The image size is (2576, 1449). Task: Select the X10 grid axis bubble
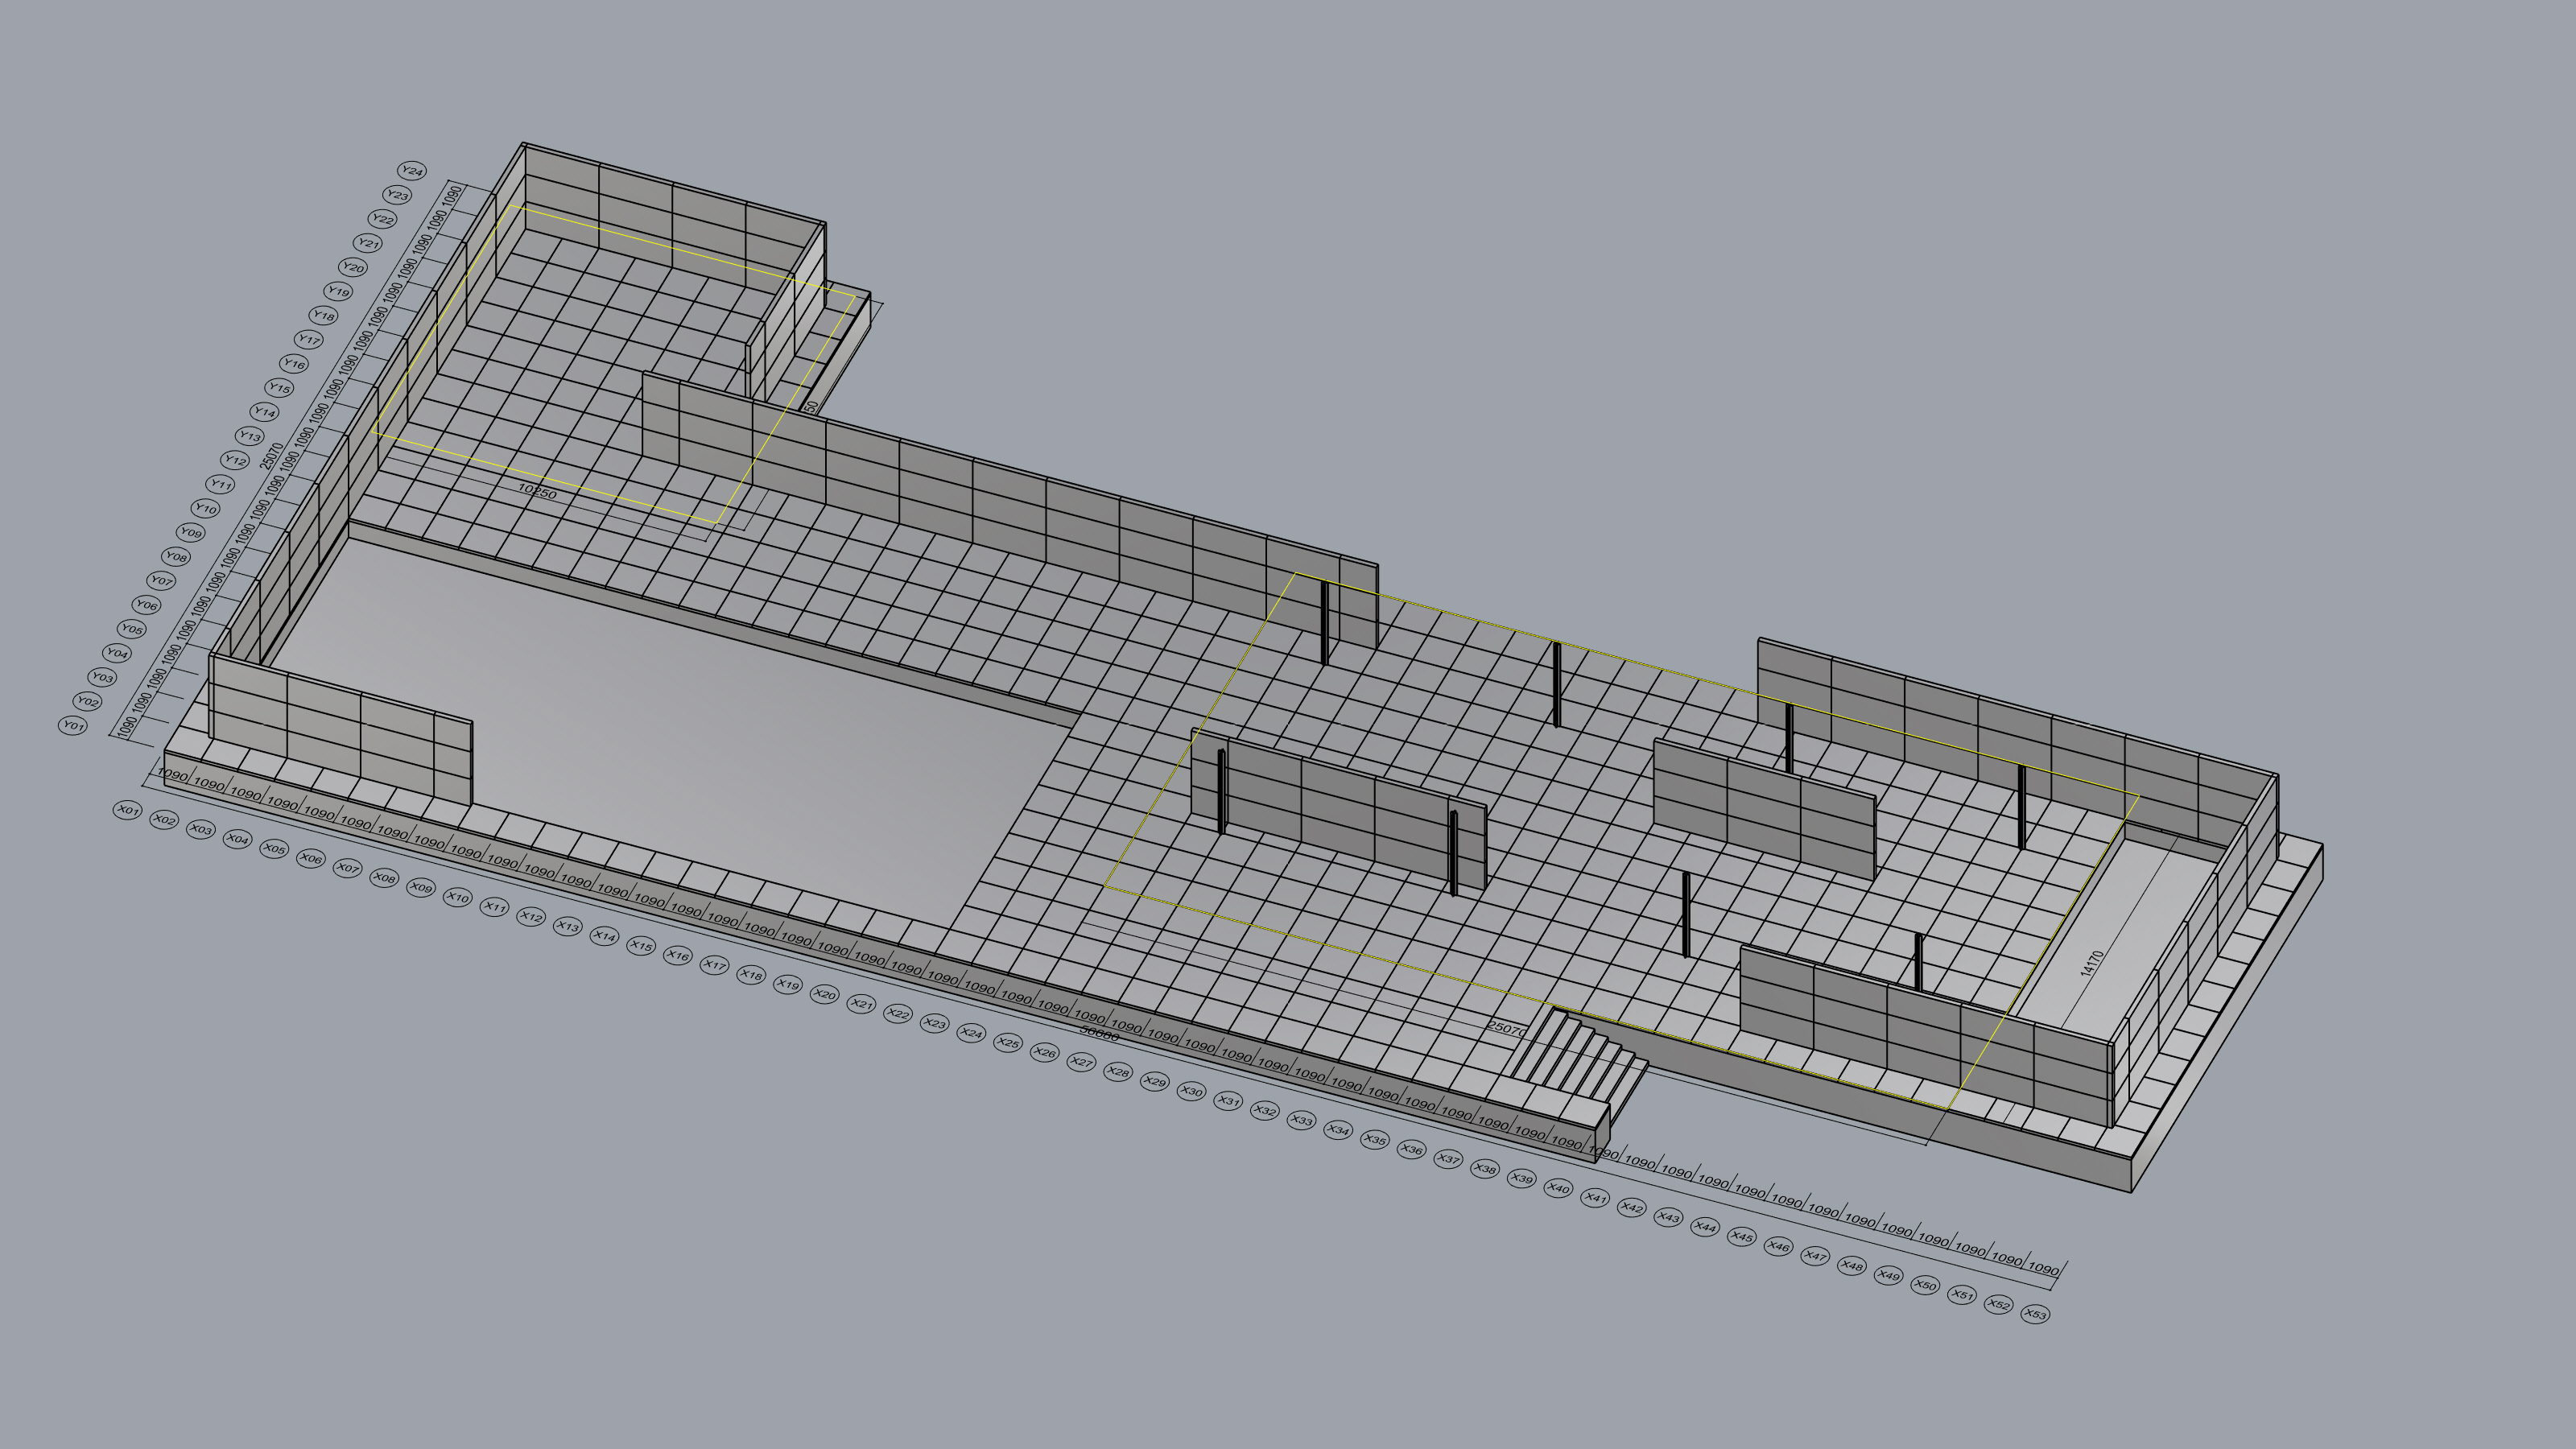[457, 897]
